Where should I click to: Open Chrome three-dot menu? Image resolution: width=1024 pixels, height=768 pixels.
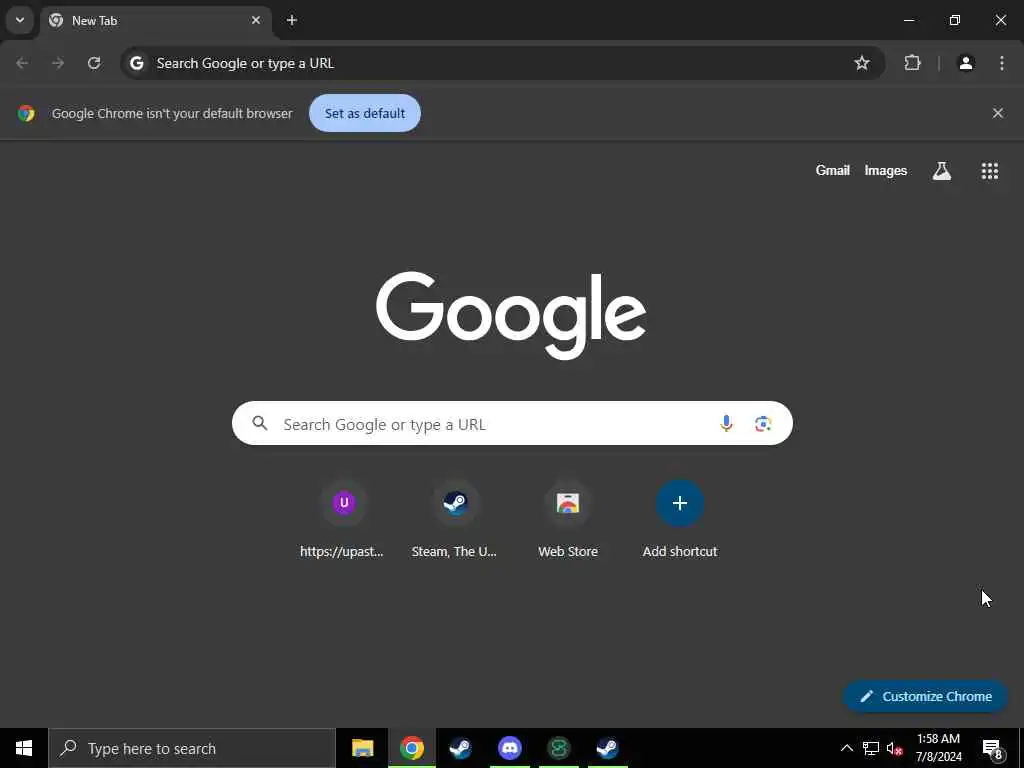[1002, 63]
